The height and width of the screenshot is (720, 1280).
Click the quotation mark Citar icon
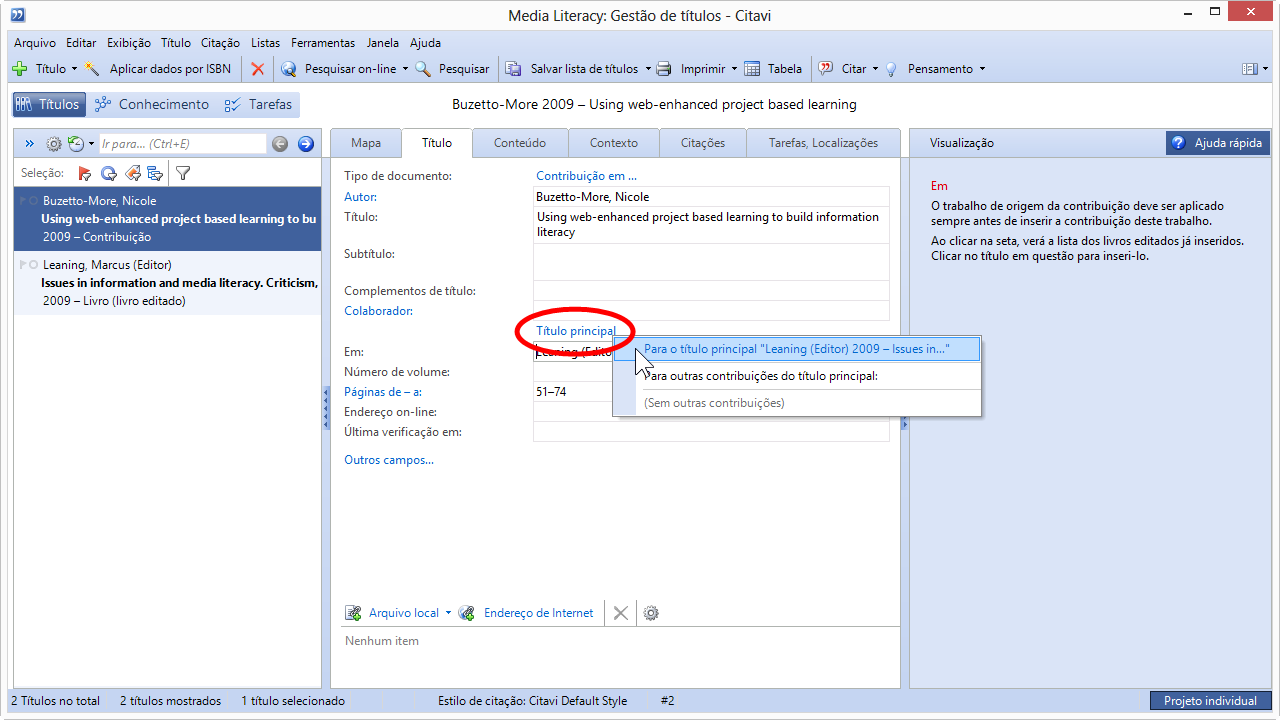pos(826,69)
